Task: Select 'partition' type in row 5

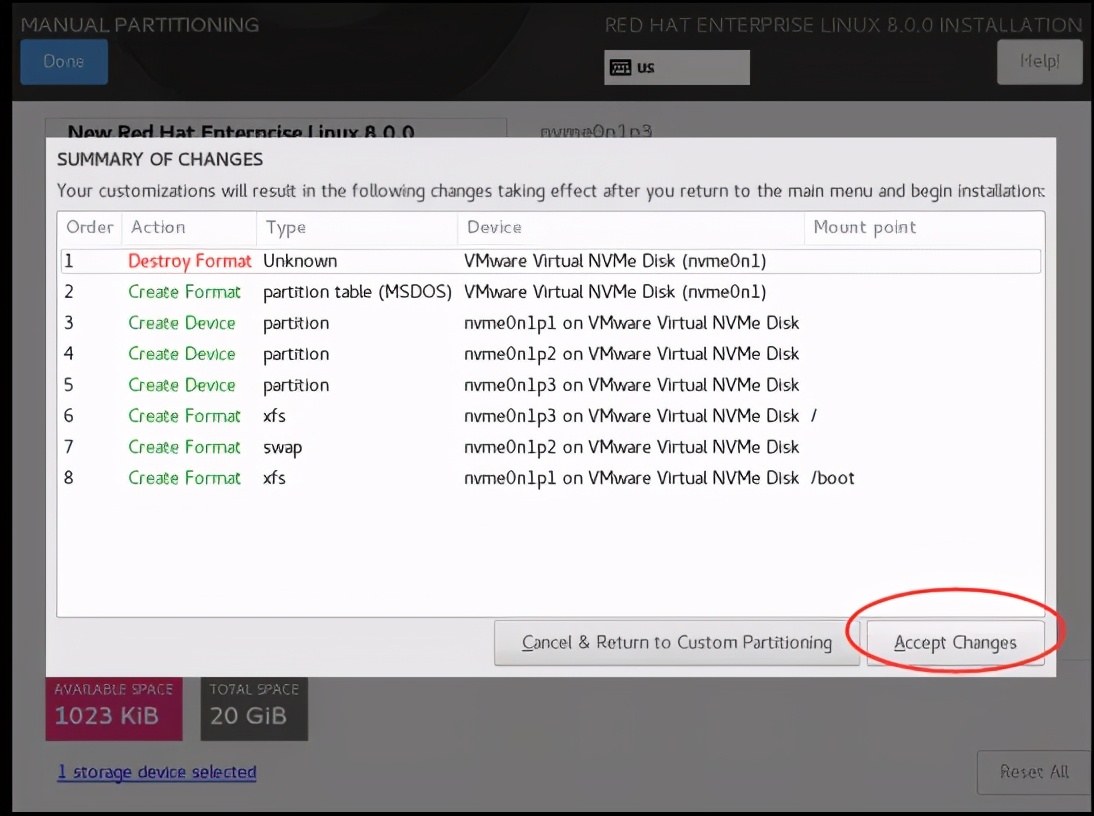Action: coord(296,386)
